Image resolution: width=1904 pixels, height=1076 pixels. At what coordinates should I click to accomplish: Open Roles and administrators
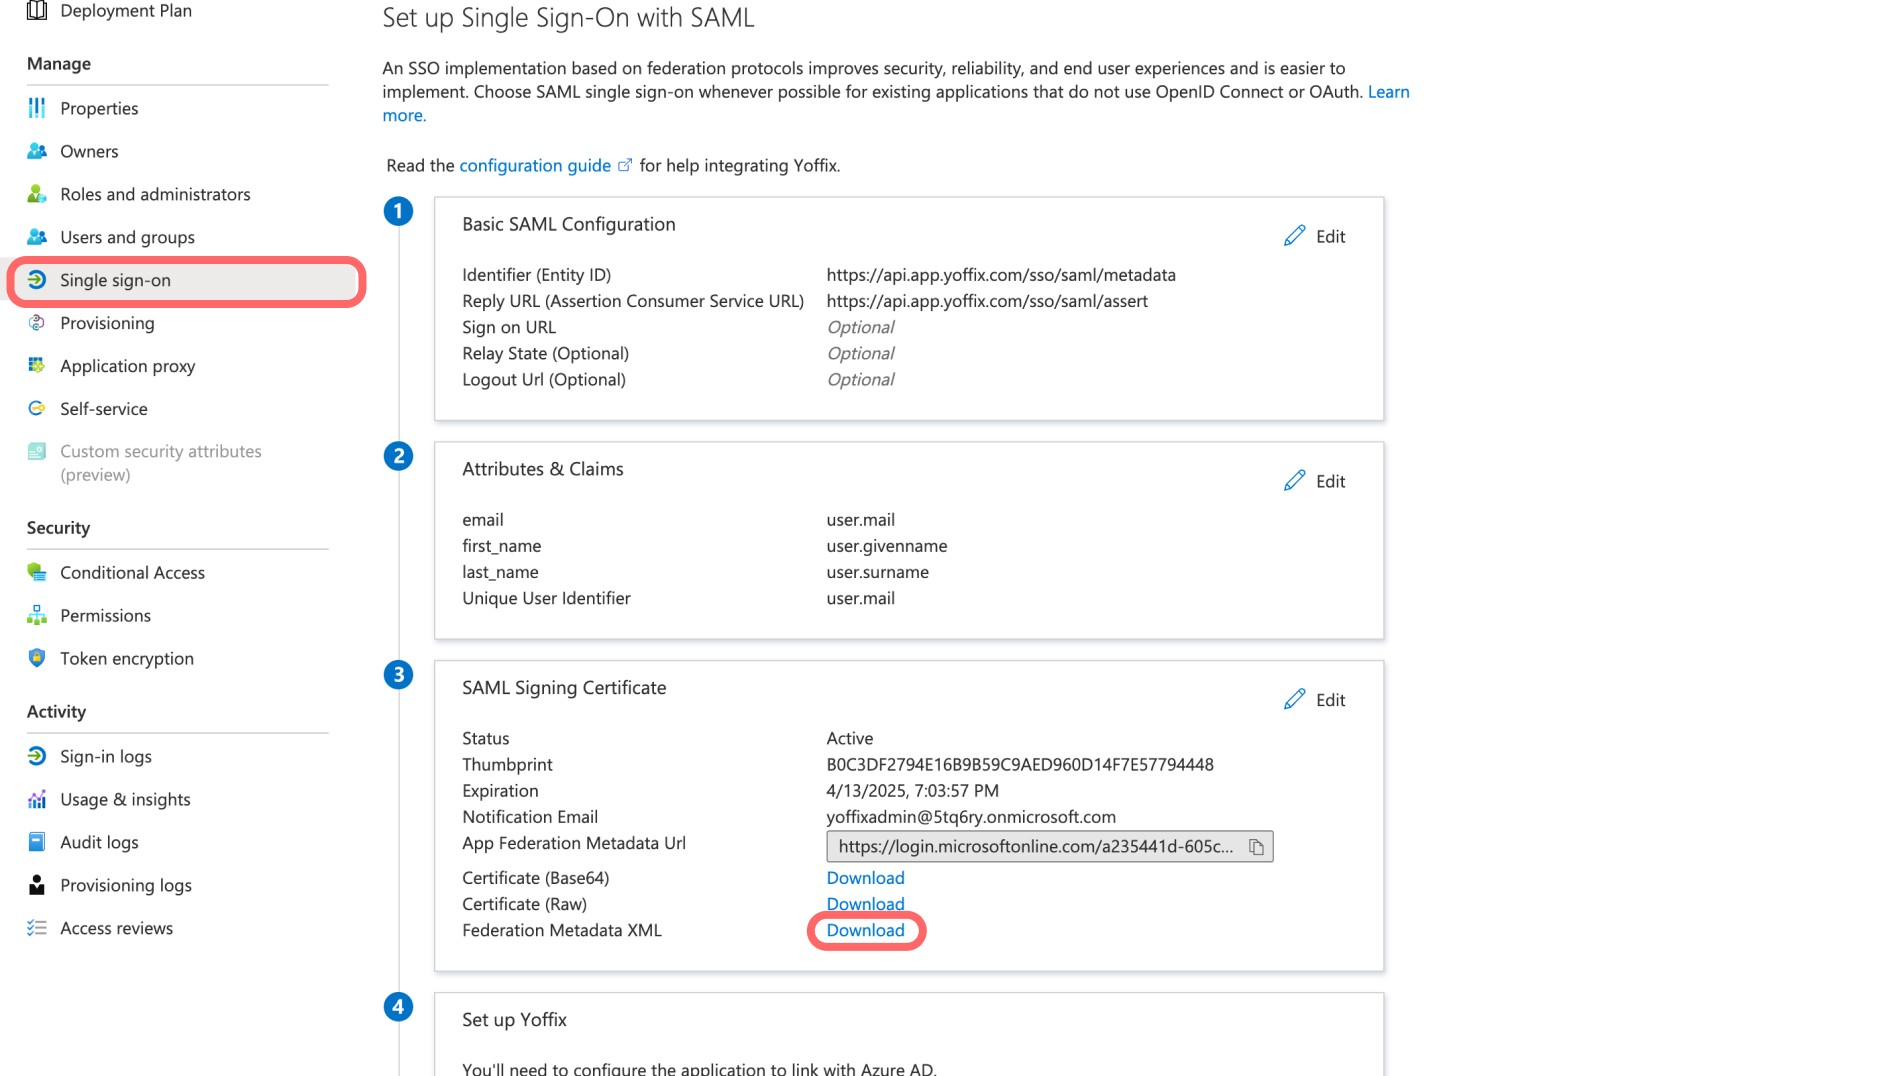click(x=155, y=194)
